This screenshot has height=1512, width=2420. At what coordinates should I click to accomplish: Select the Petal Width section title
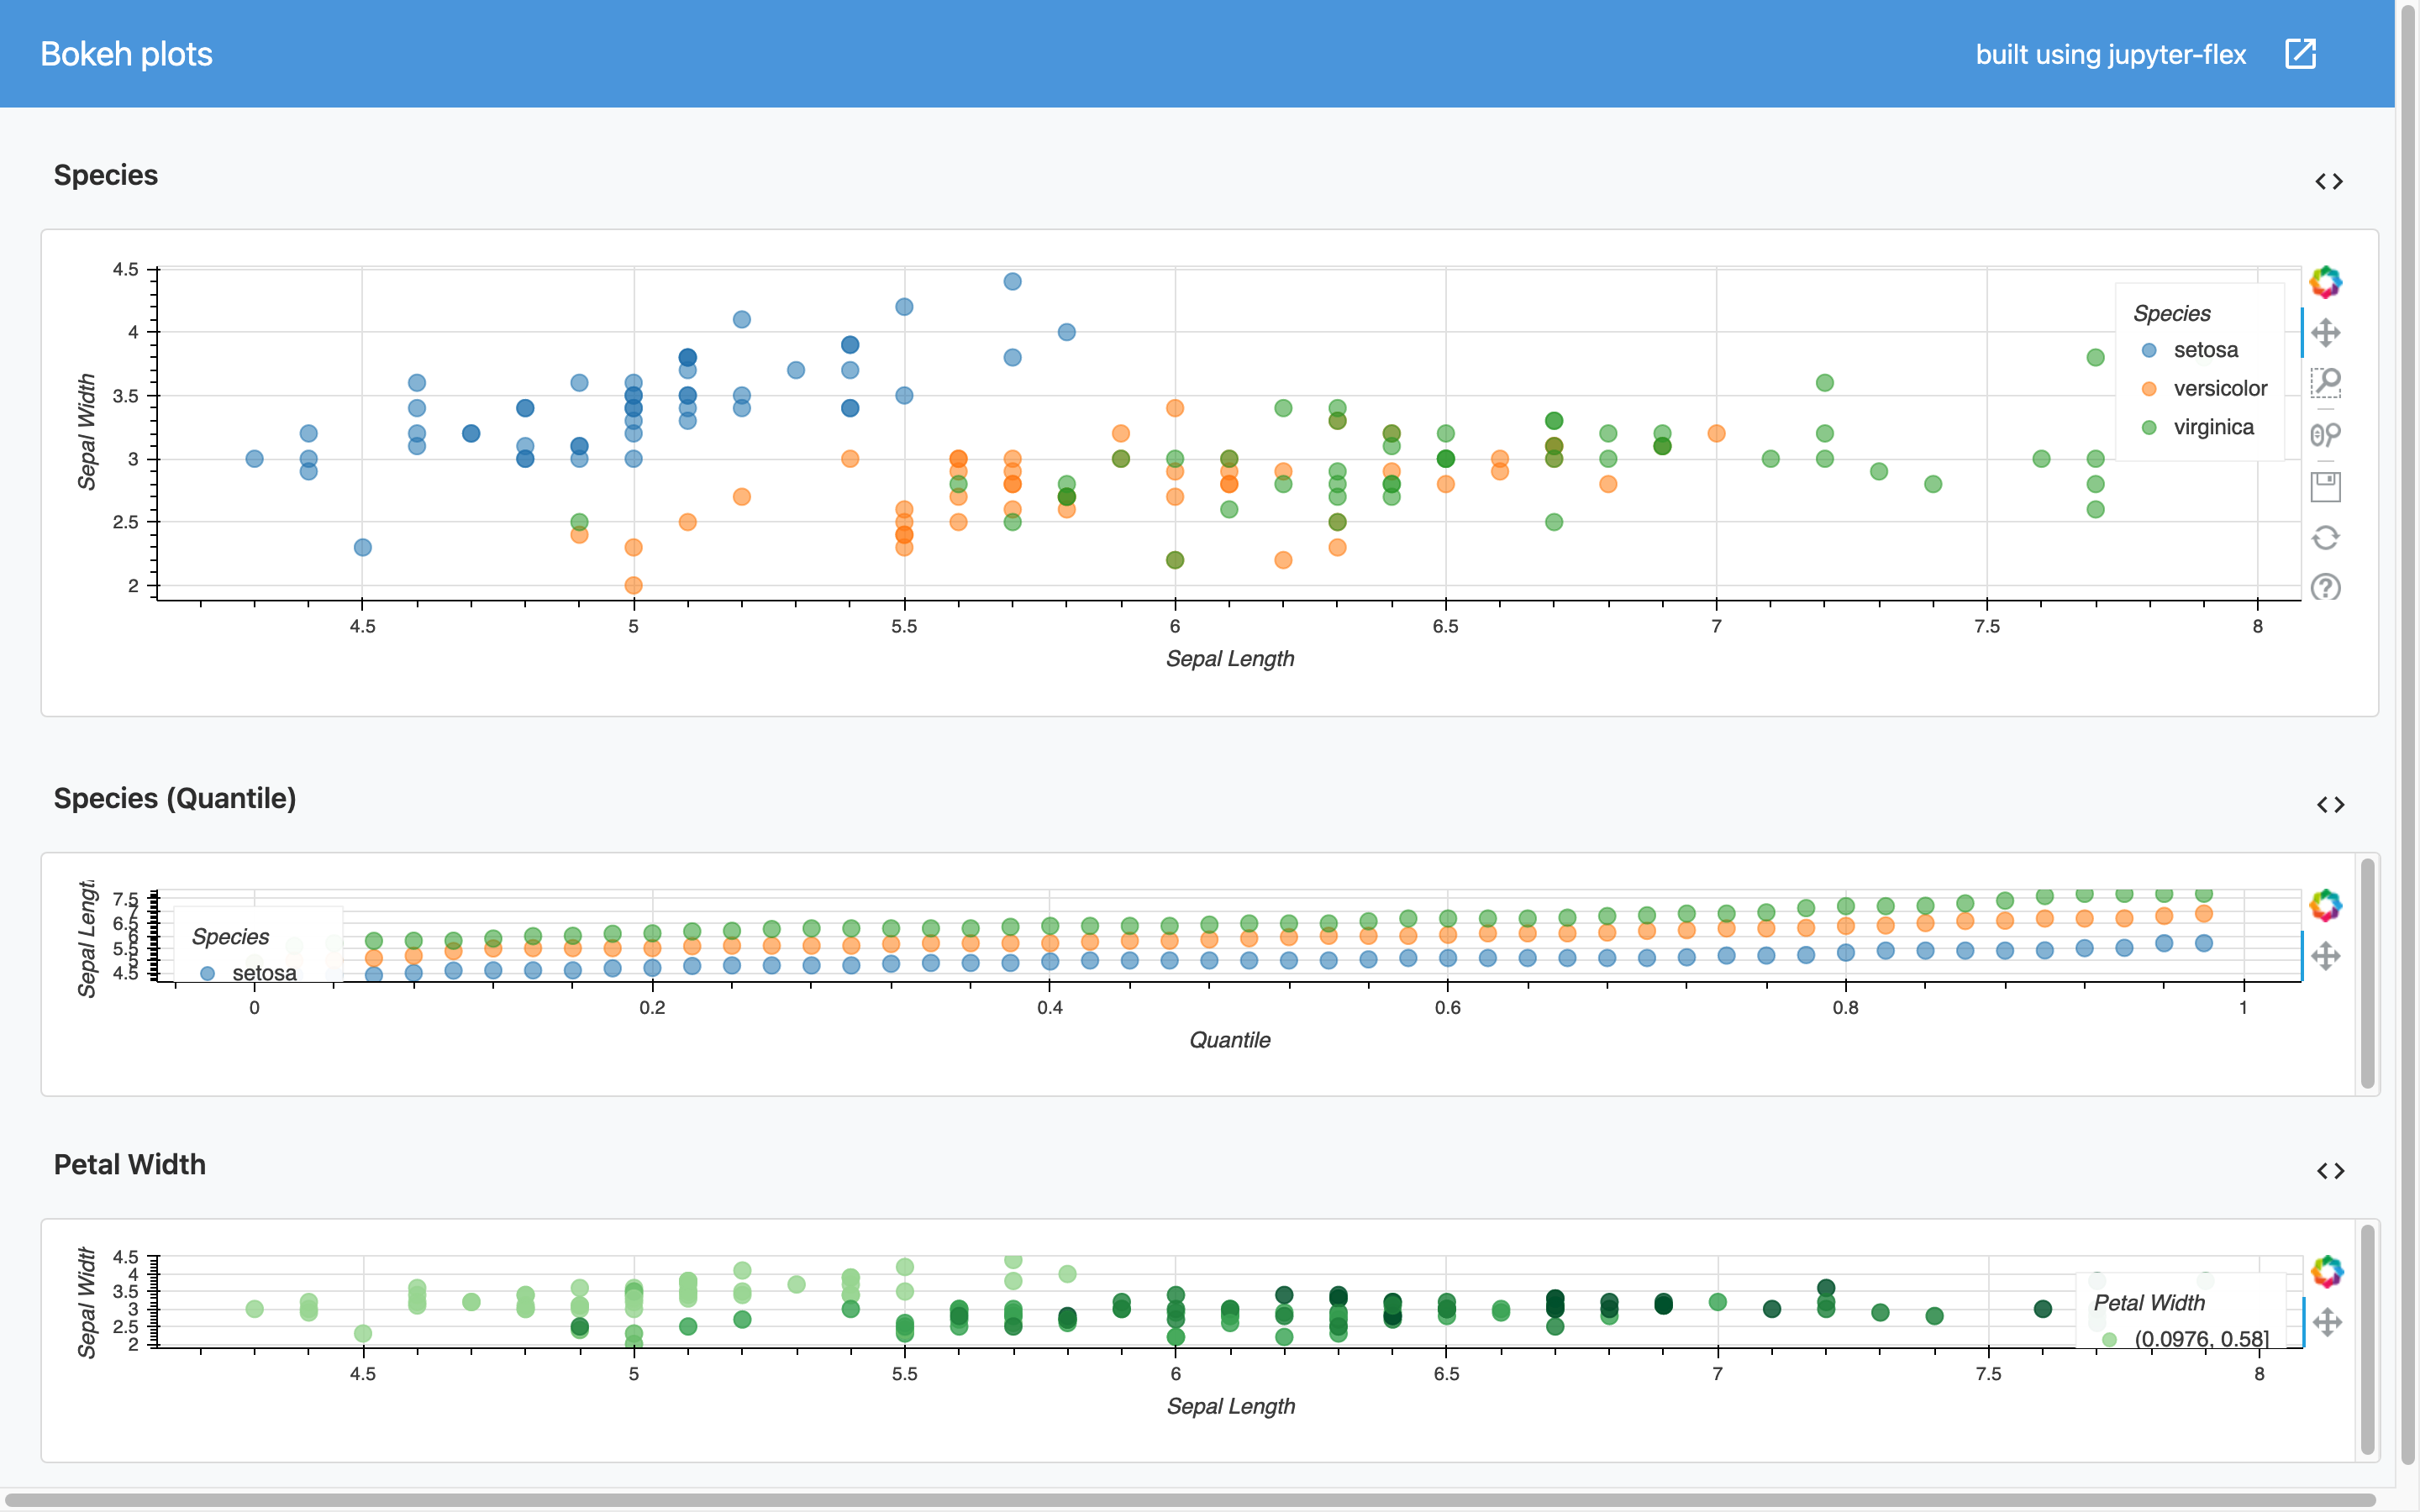tap(129, 1164)
